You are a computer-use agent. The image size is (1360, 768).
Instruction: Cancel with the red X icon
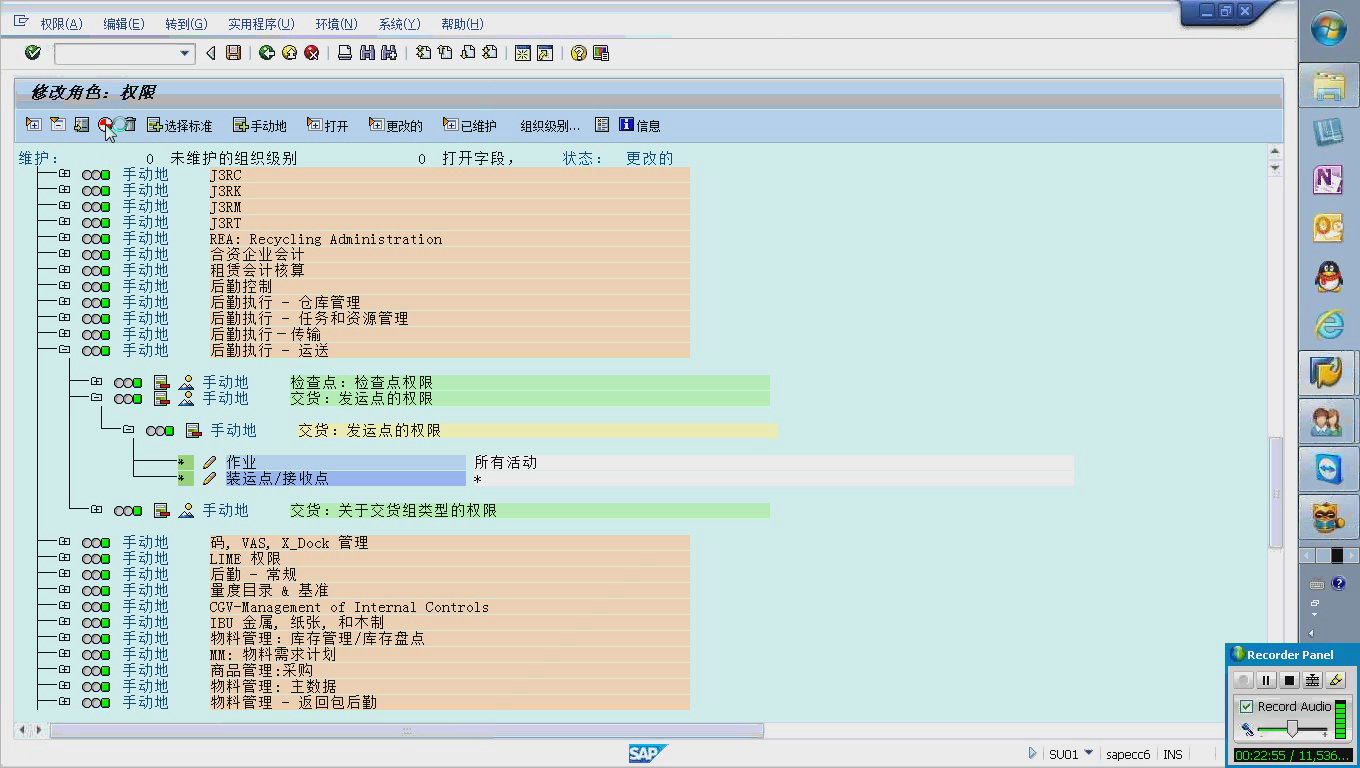[312, 53]
